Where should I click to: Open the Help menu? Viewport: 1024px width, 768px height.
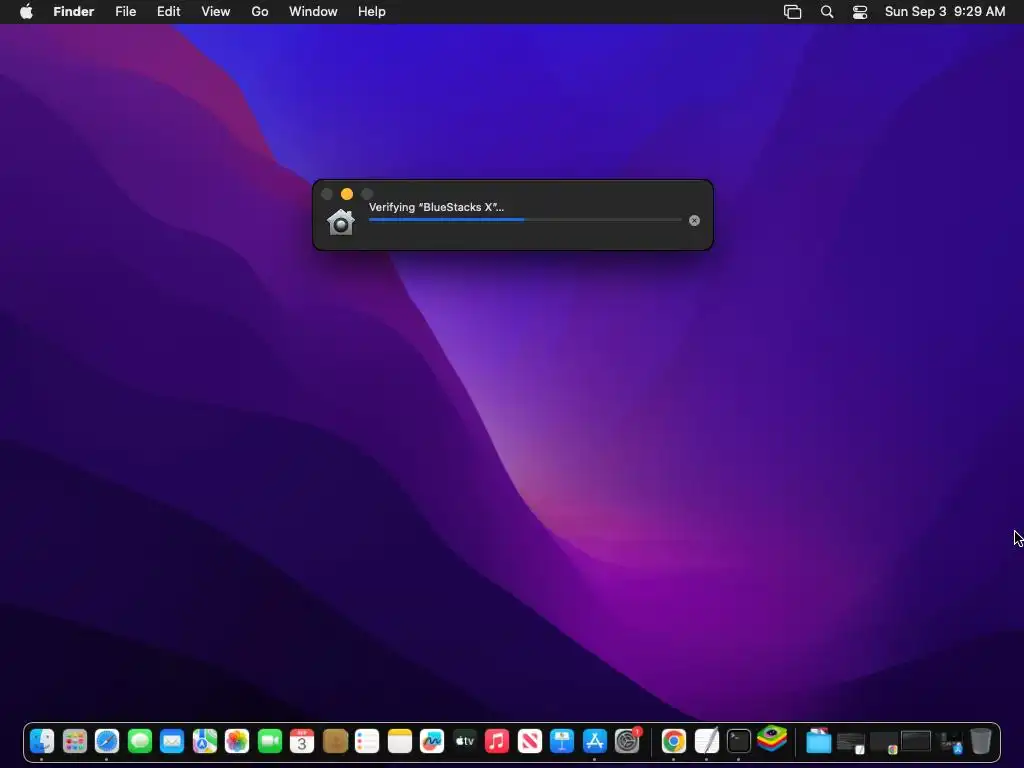click(x=372, y=12)
